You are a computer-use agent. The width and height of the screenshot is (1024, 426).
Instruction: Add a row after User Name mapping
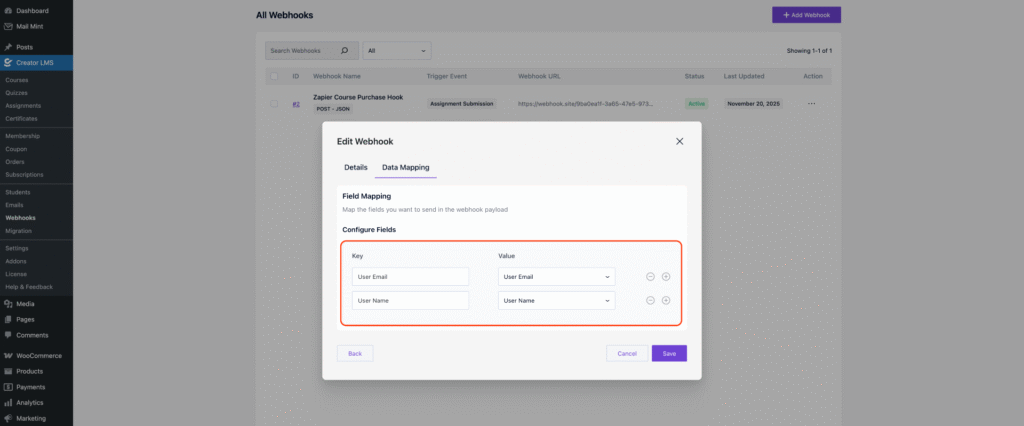coord(666,300)
